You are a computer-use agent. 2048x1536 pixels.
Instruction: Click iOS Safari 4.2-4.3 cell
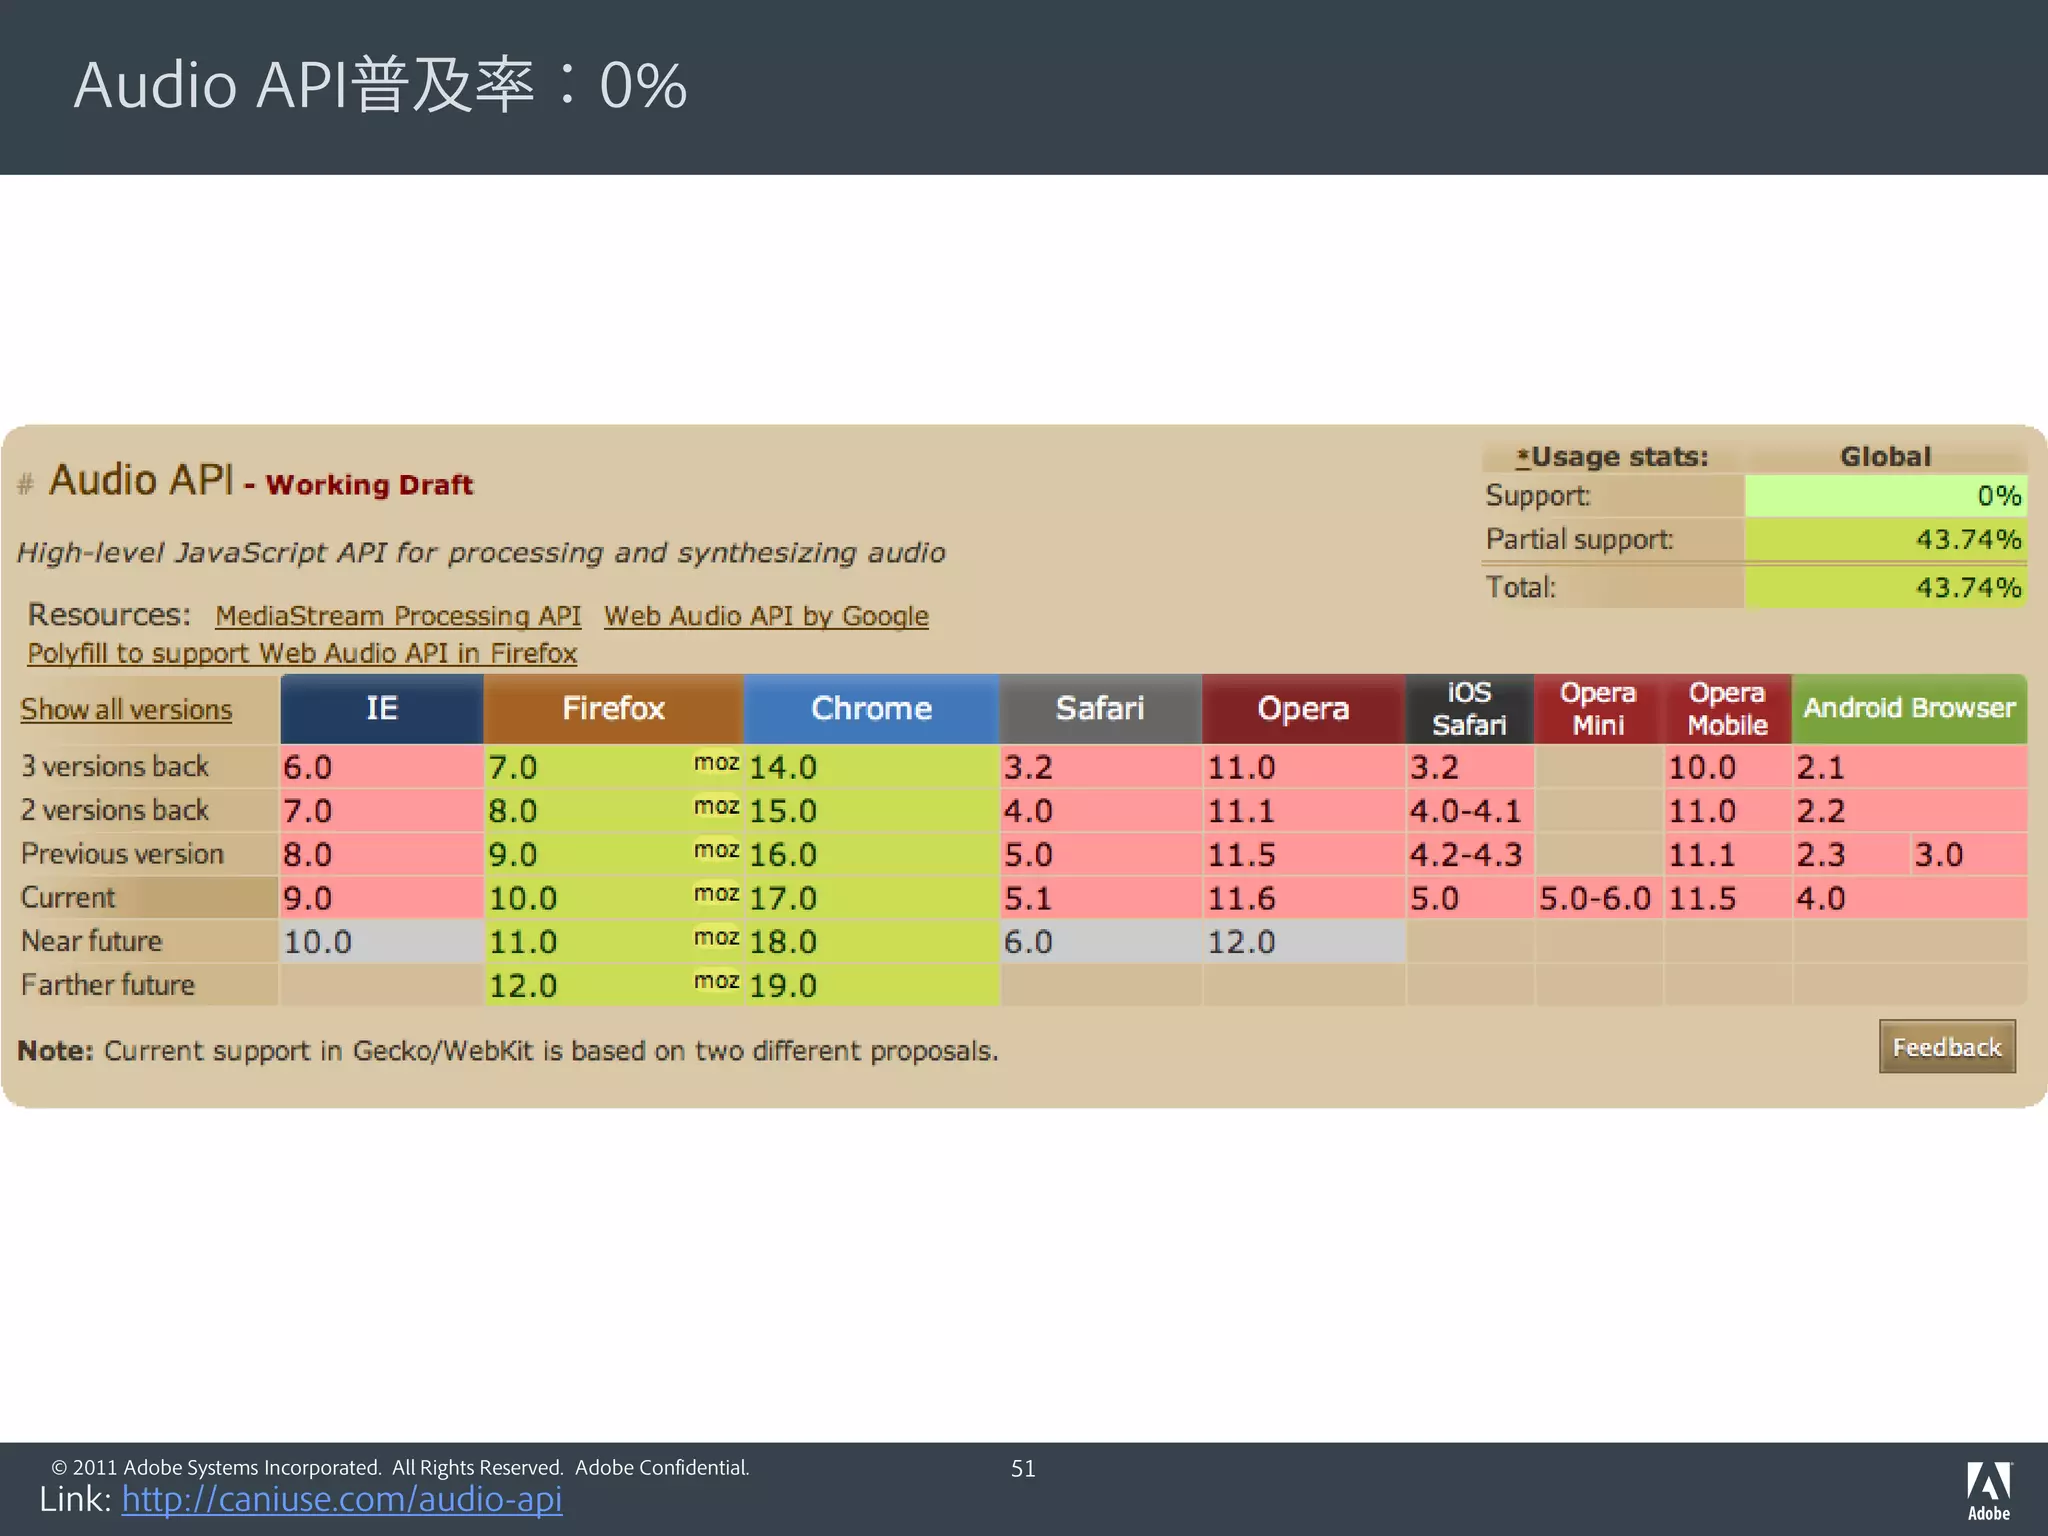(x=1469, y=855)
